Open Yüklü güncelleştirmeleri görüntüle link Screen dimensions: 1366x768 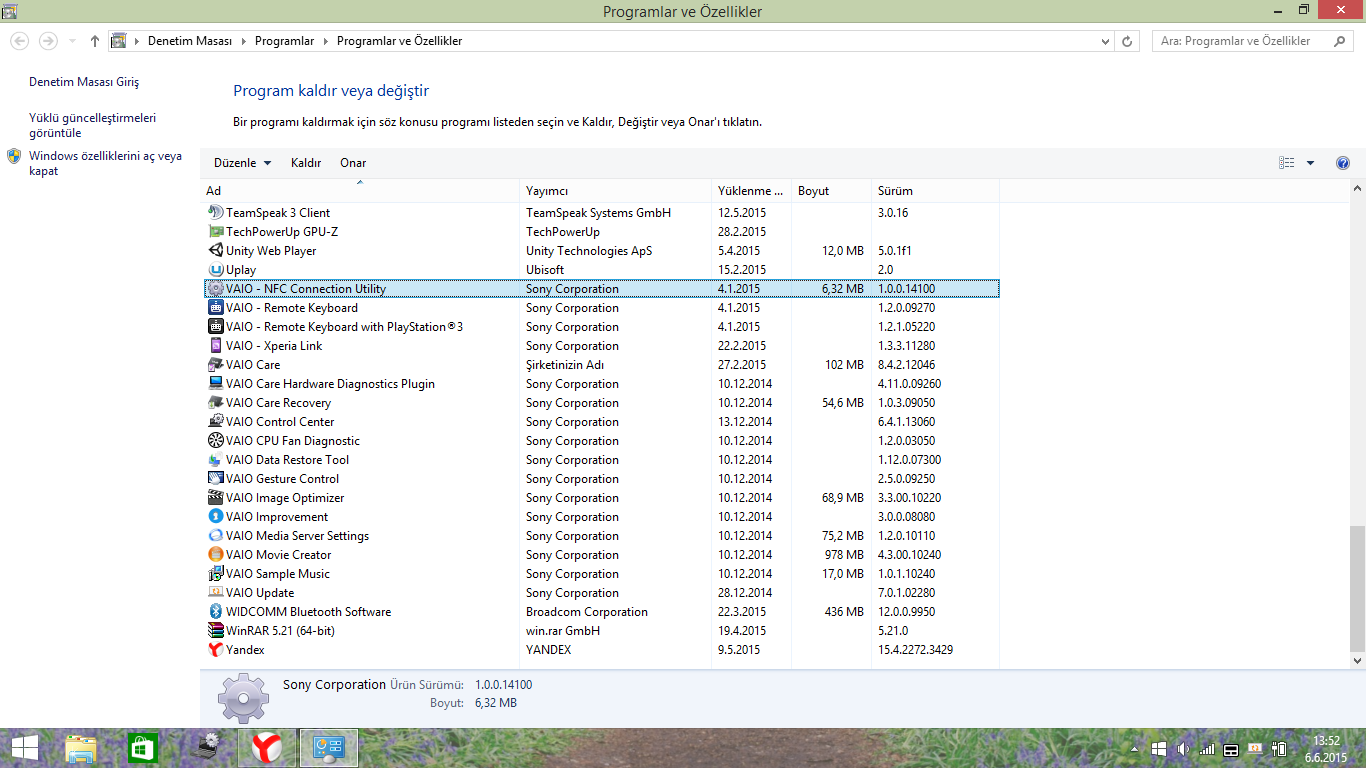(x=92, y=125)
